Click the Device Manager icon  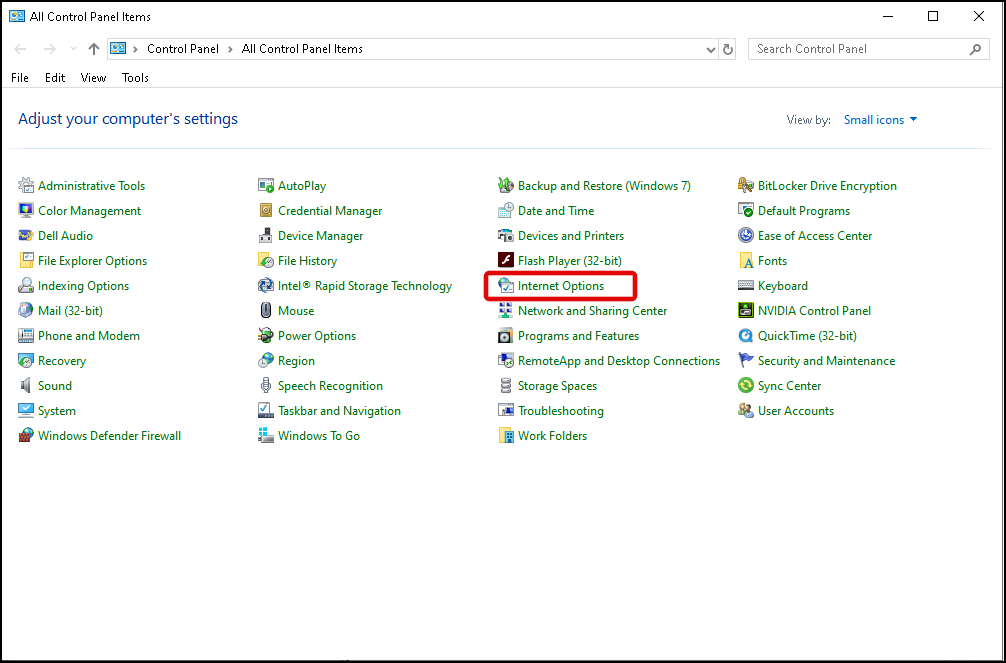tap(266, 236)
